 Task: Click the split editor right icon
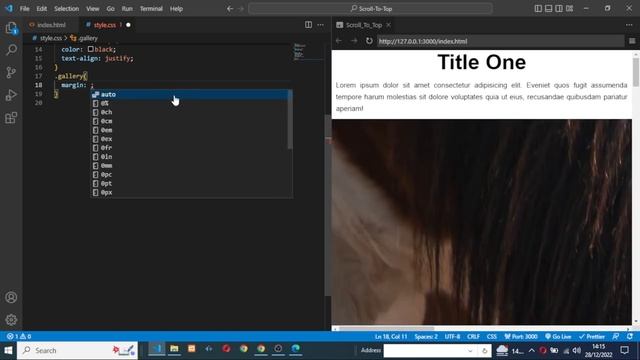tap(309, 25)
